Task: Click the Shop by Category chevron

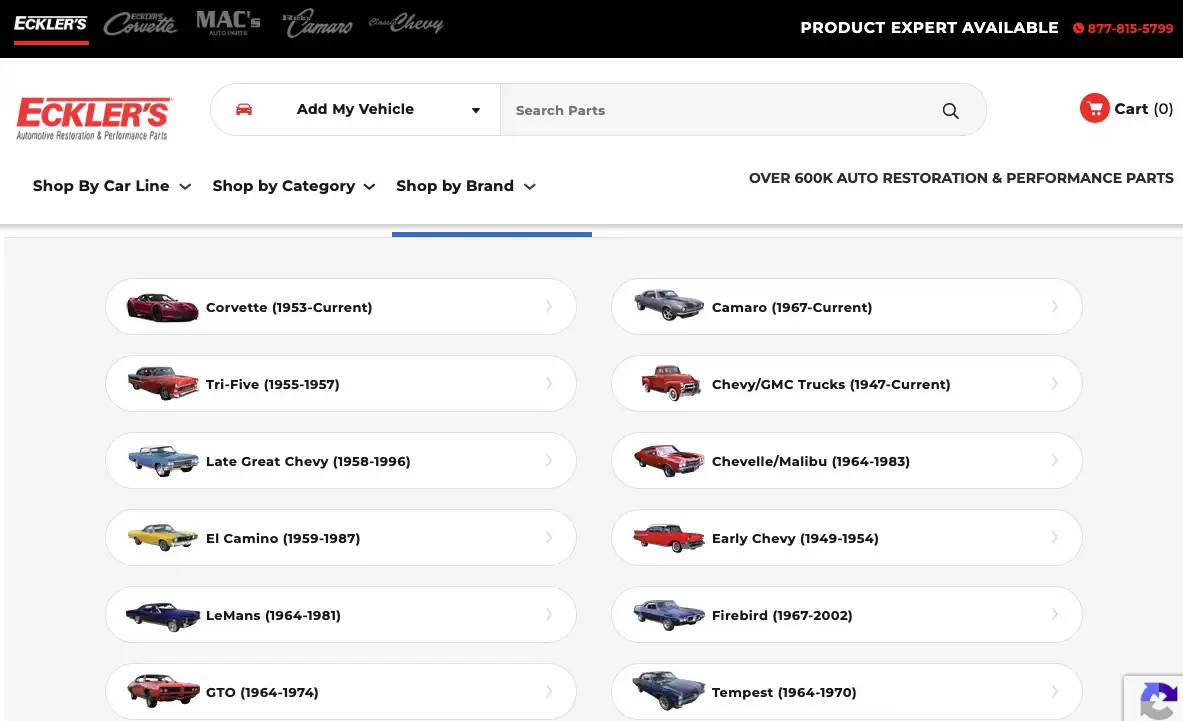Action: [x=369, y=187]
